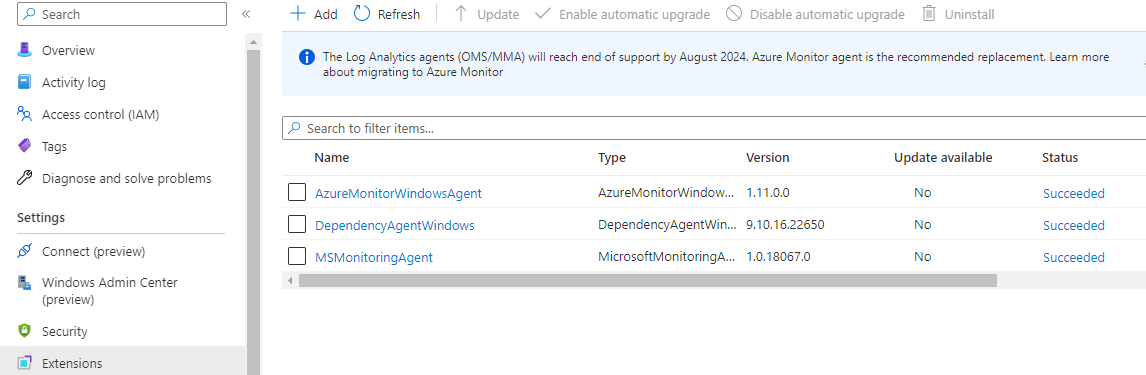
Task: Click the sidebar scroll up arrow
Action: tap(254, 42)
